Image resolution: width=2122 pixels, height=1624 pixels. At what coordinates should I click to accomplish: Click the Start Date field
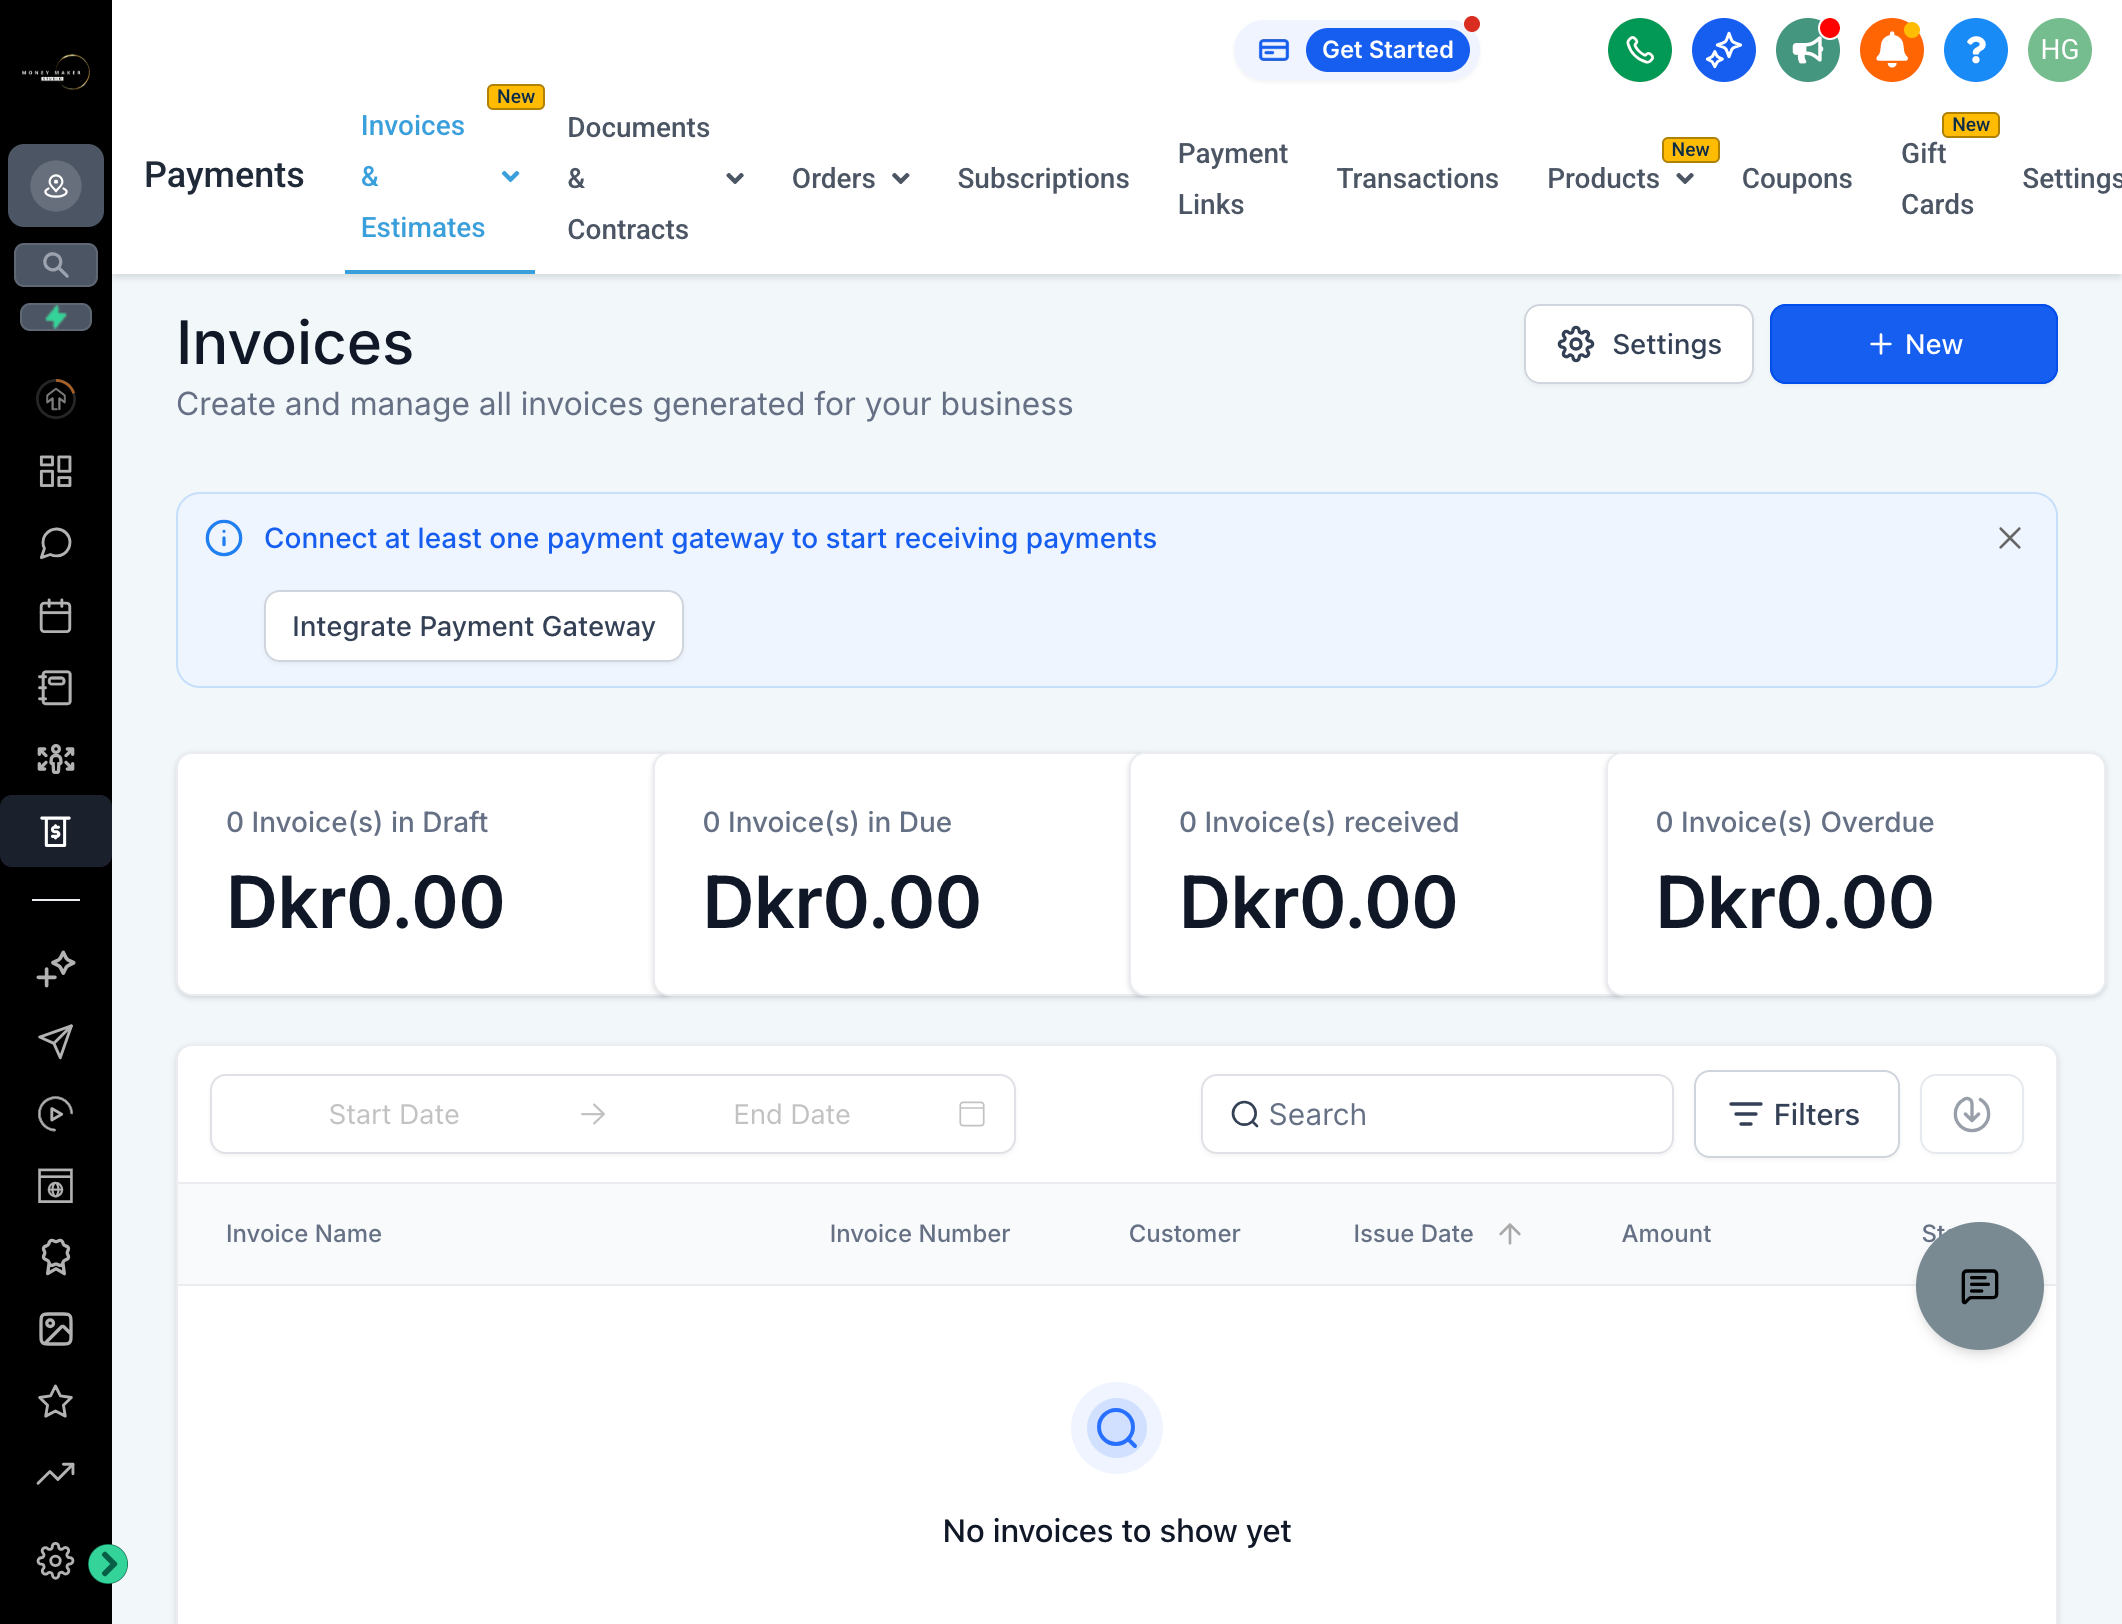pyautogui.click(x=394, y=1114)
